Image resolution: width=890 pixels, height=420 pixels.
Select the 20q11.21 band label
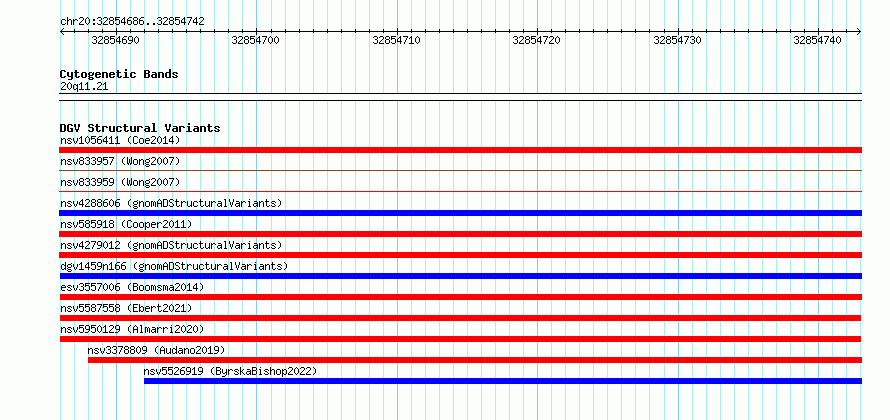click(x=84, y=87)
